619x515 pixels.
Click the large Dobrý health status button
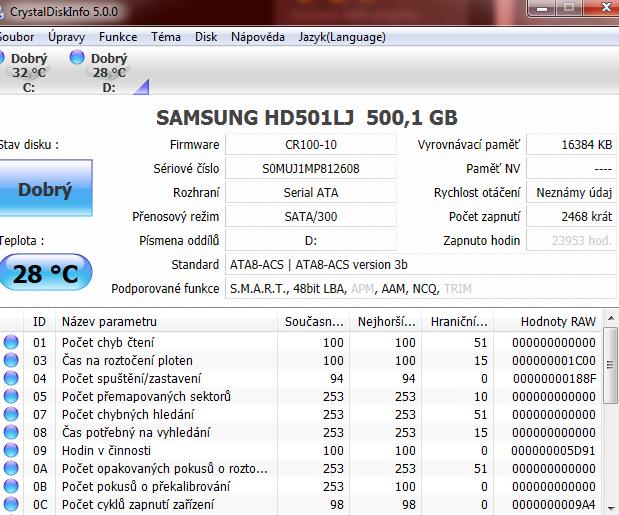tap(45, 188)
